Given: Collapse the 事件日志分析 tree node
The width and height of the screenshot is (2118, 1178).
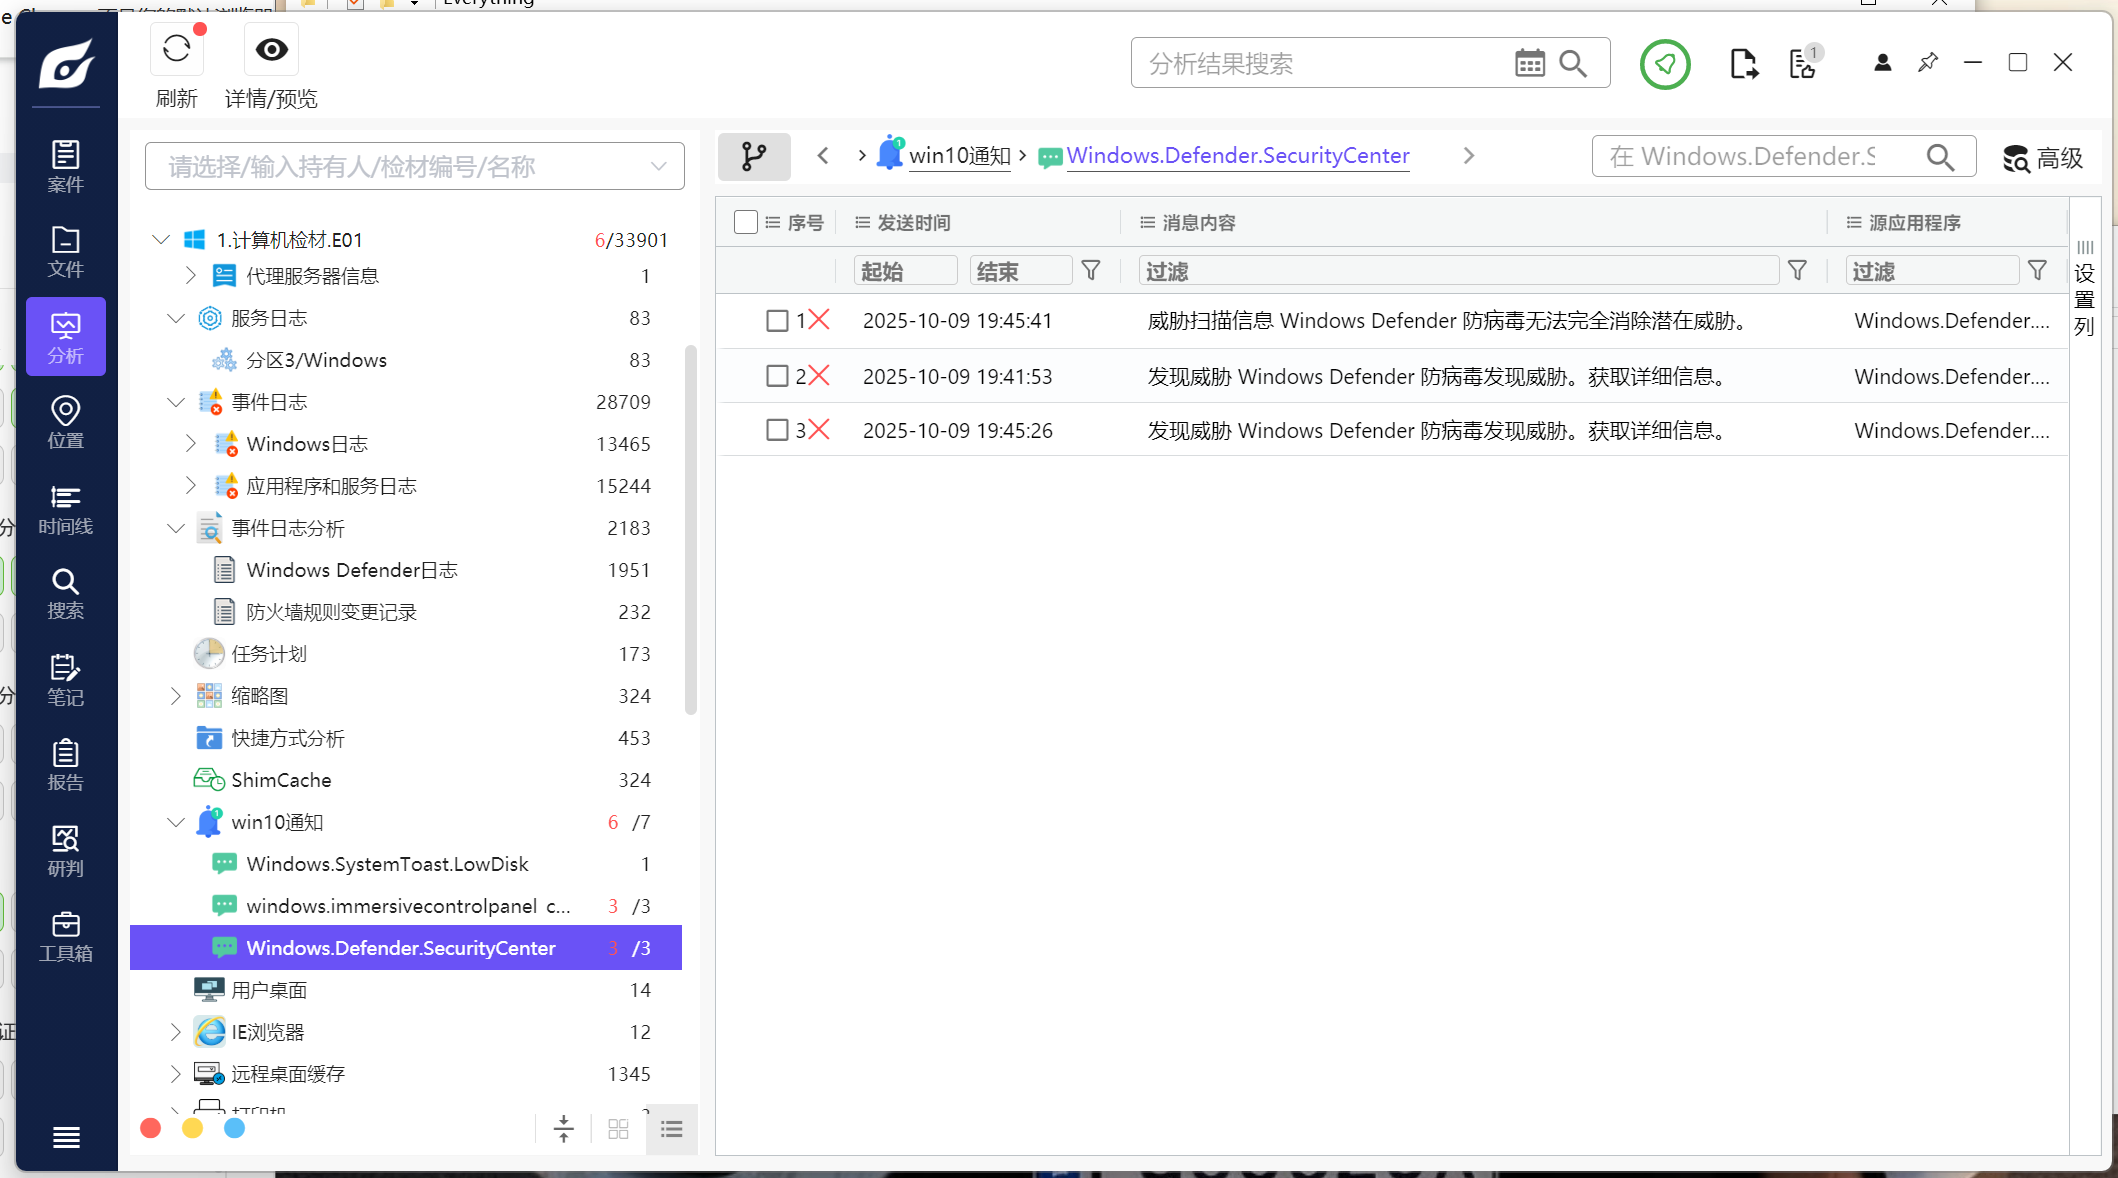Looking at the screenshot, I should pos(176,528).
